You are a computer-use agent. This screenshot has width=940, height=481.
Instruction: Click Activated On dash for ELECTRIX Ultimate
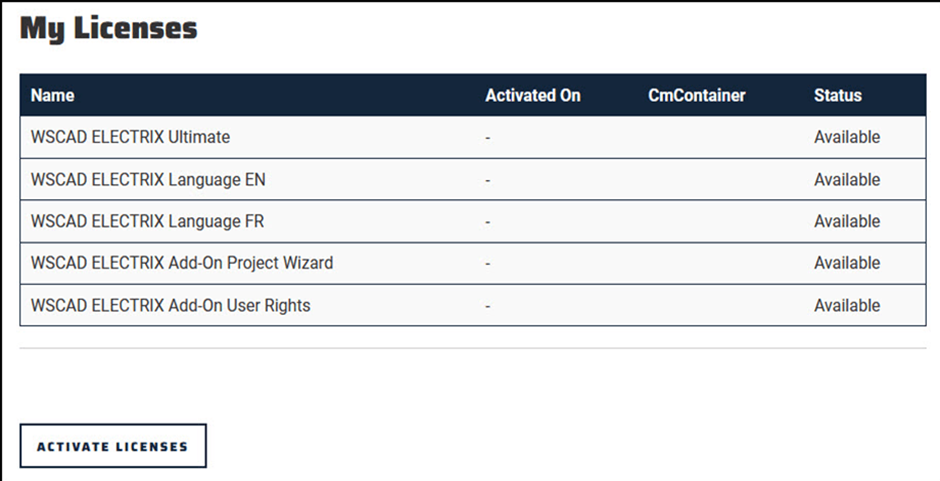pyautogui.click(x=488, y=139)
